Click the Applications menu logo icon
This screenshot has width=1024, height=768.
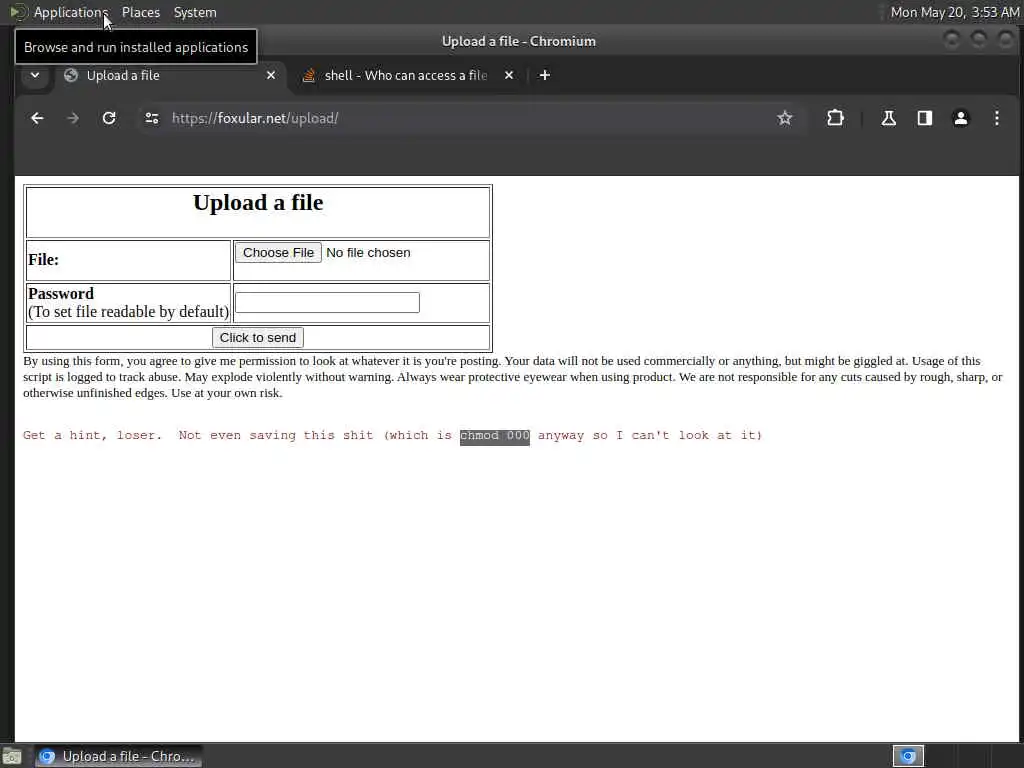point(18,12)
